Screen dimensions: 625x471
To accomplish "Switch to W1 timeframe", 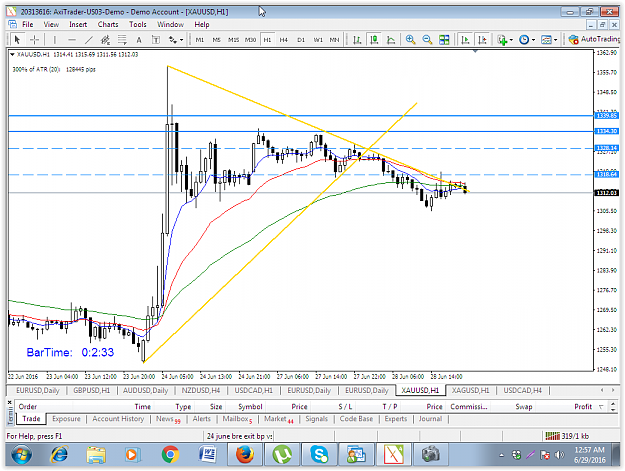I will point(318,39).
